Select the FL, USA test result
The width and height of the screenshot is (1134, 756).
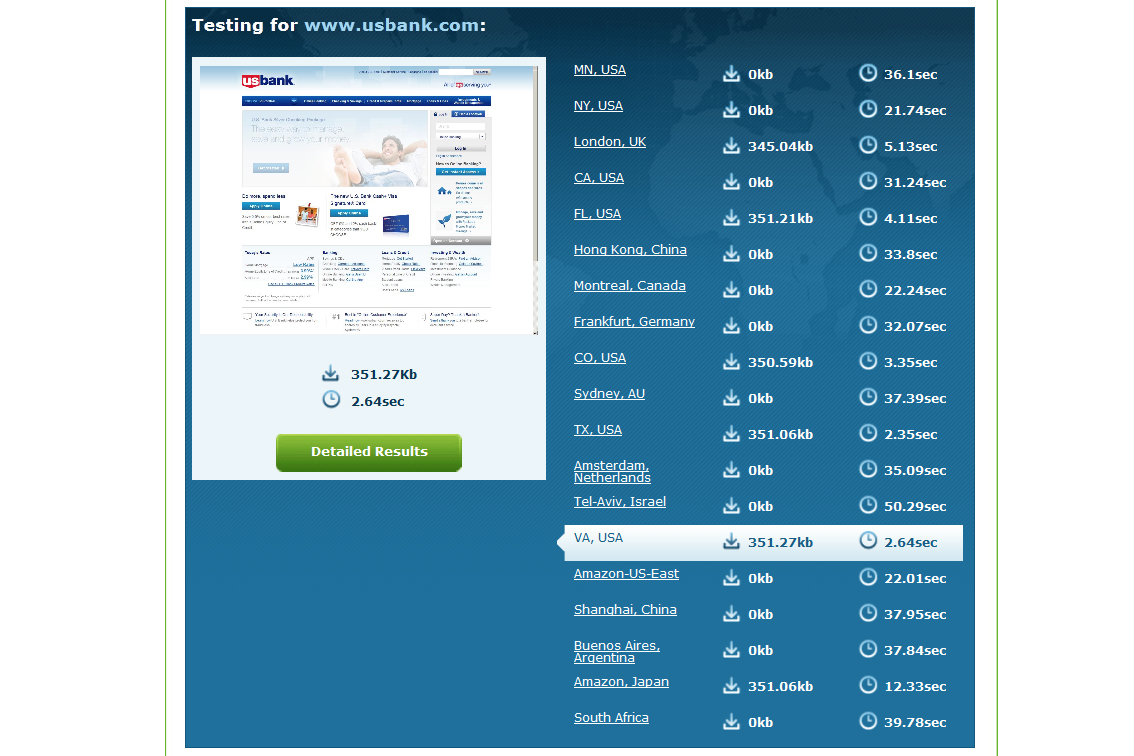(597, 214)
